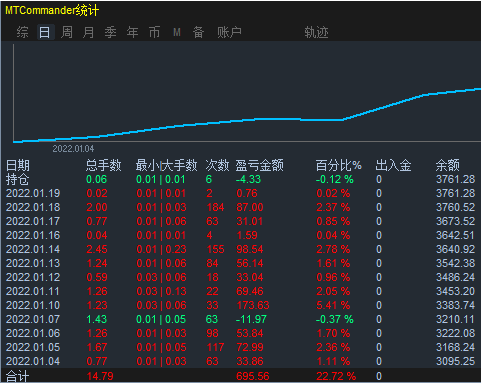The height and width of the screenshot is (383, 481).
Task: Click the 2.45 total lots cell
Action: point(97,249)
